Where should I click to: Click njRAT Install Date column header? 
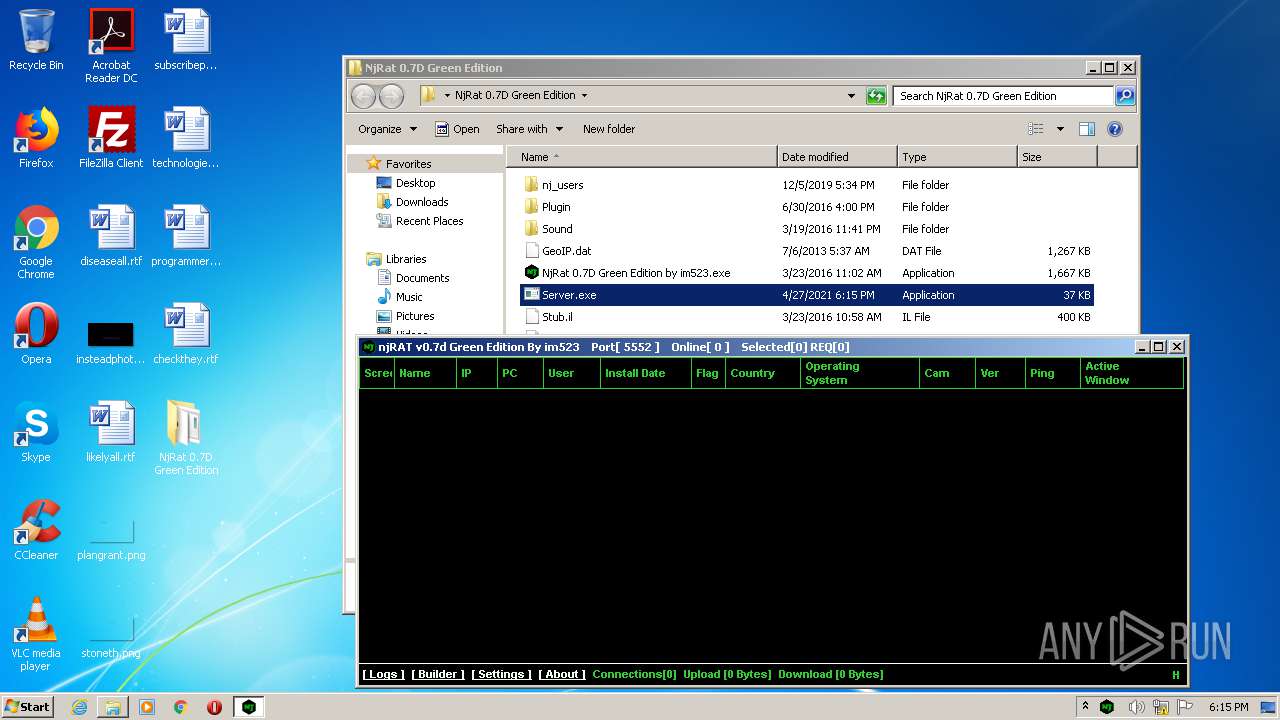click(645, 373)
